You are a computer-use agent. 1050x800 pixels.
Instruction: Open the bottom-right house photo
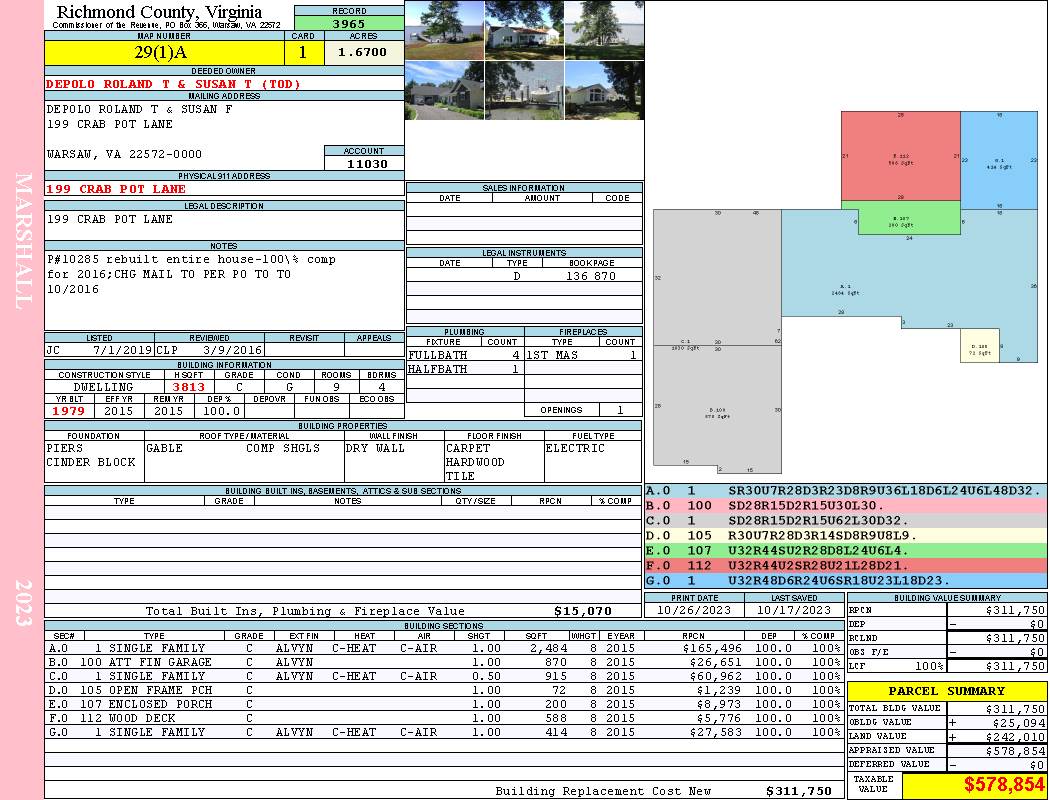604,90
